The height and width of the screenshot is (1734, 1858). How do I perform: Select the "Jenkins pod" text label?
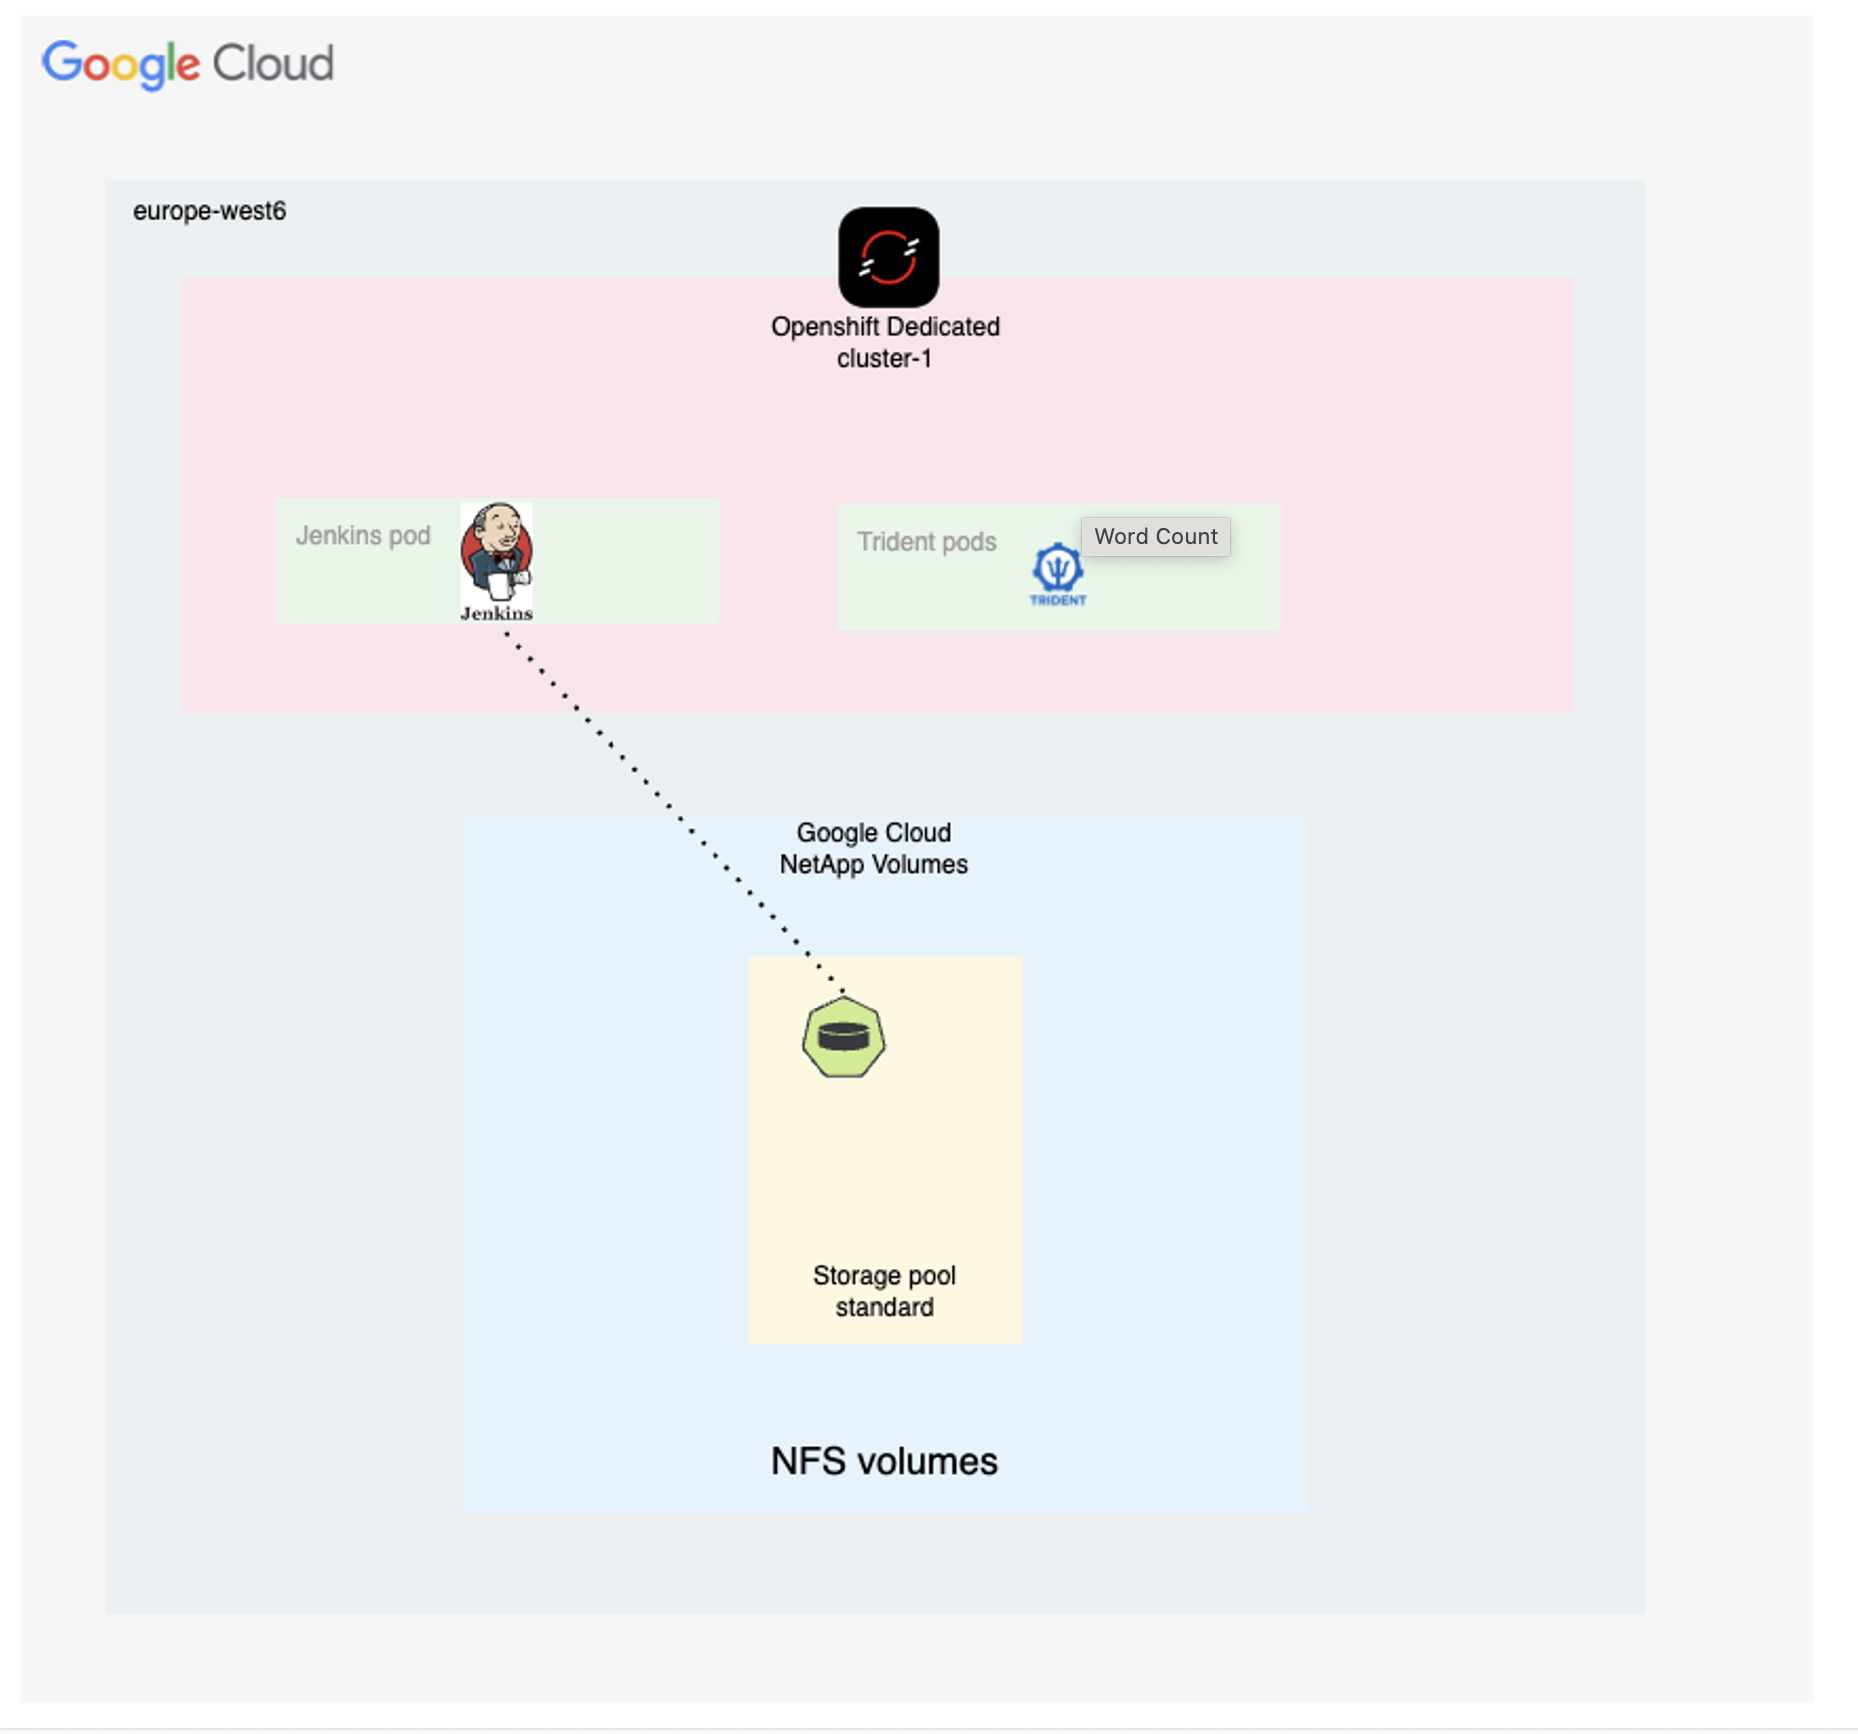click(x=363, y=536)
